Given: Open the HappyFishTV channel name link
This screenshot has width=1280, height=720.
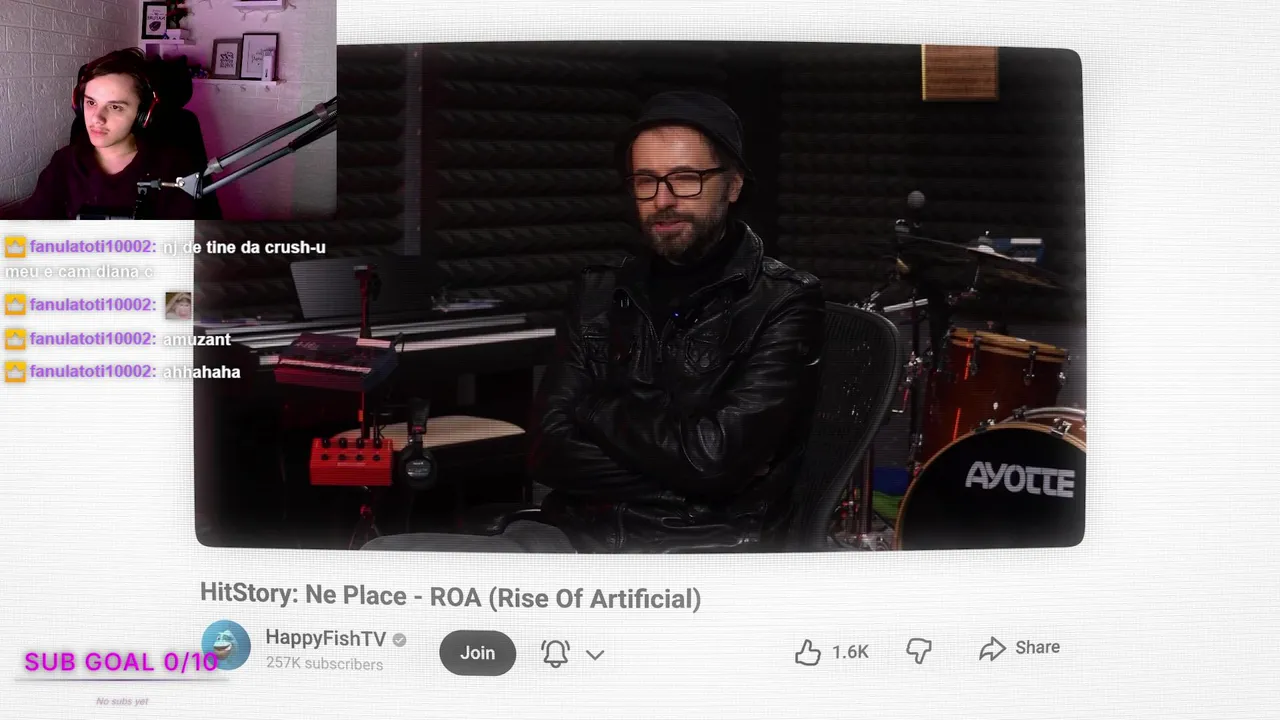Looking at the screenshot, I should pos(325,639).
